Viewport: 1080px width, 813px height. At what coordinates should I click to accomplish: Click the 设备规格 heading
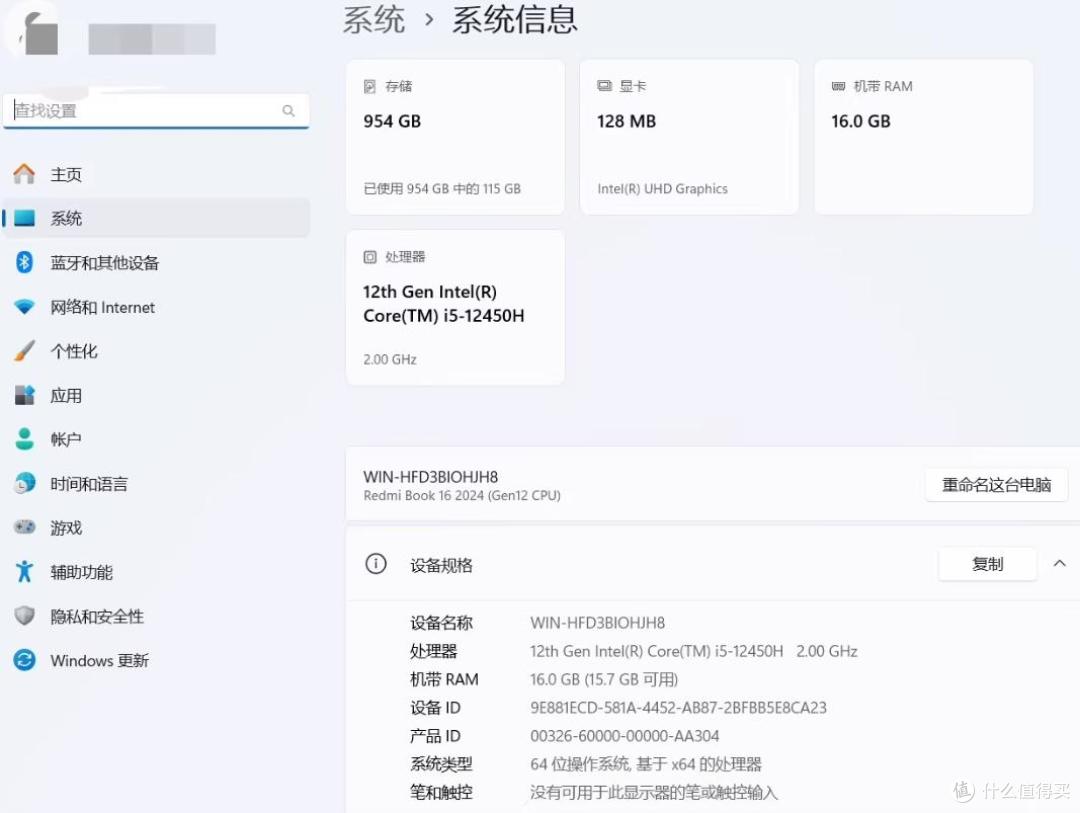tap(442, 565)
